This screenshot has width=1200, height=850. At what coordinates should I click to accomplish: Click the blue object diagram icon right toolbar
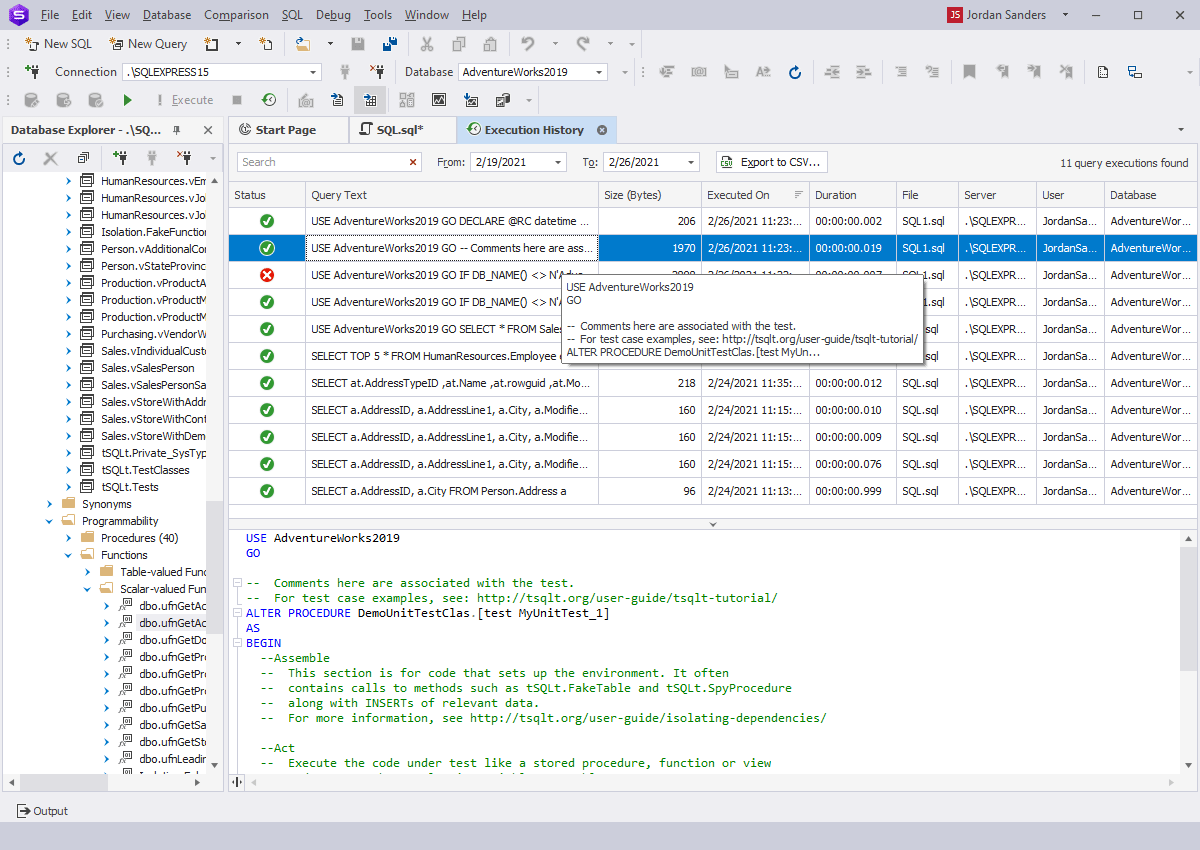1135,72
